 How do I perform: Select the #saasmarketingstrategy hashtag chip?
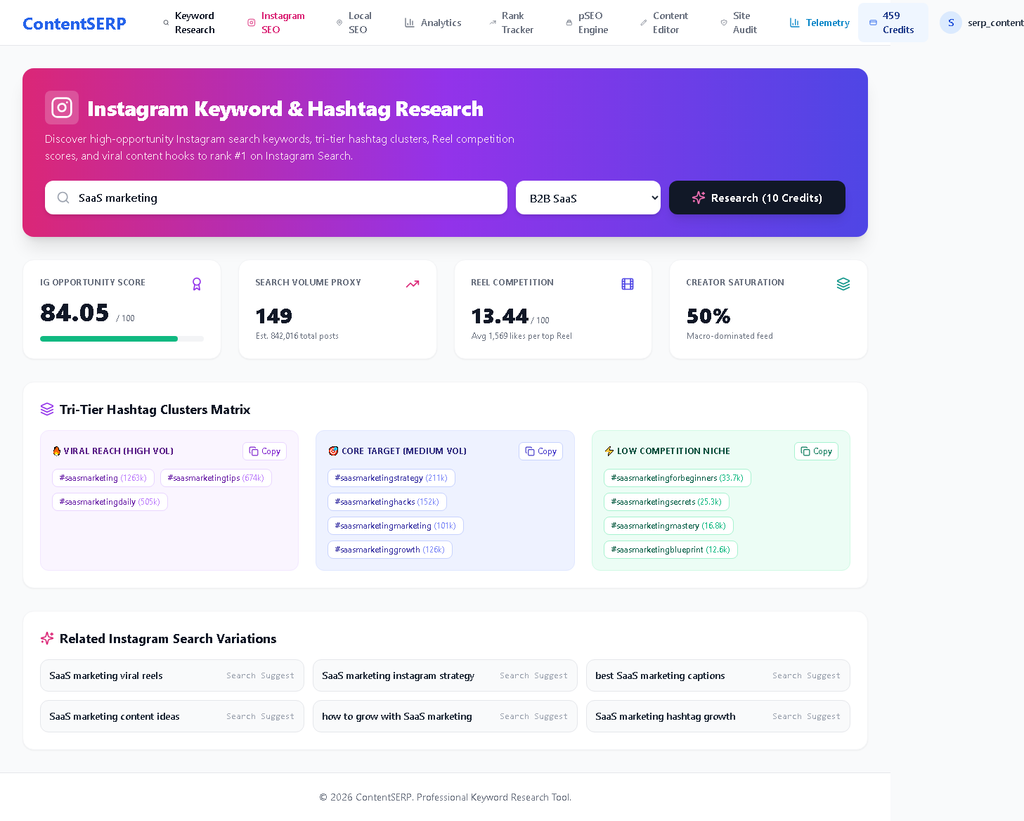(391, 478)
